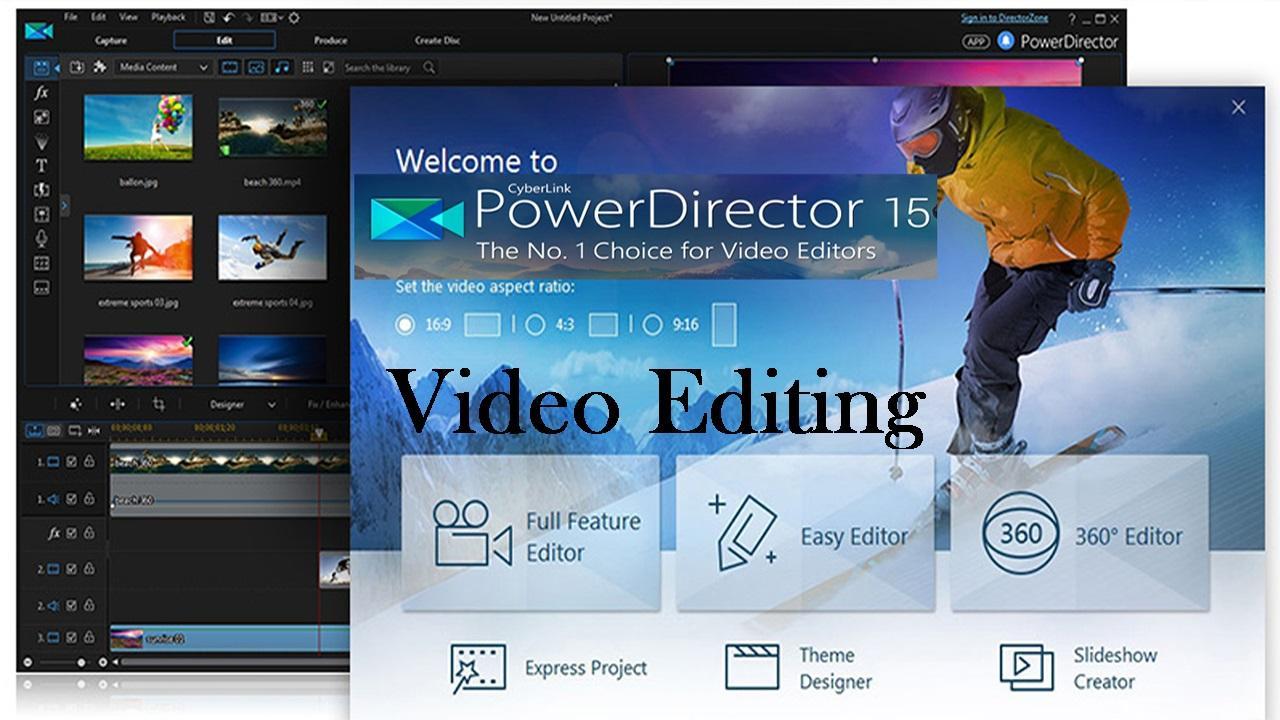This screenshot has height=720, width=1280.
Task: Launch the Full Feature Editor
Action: (x=531, y=533)
